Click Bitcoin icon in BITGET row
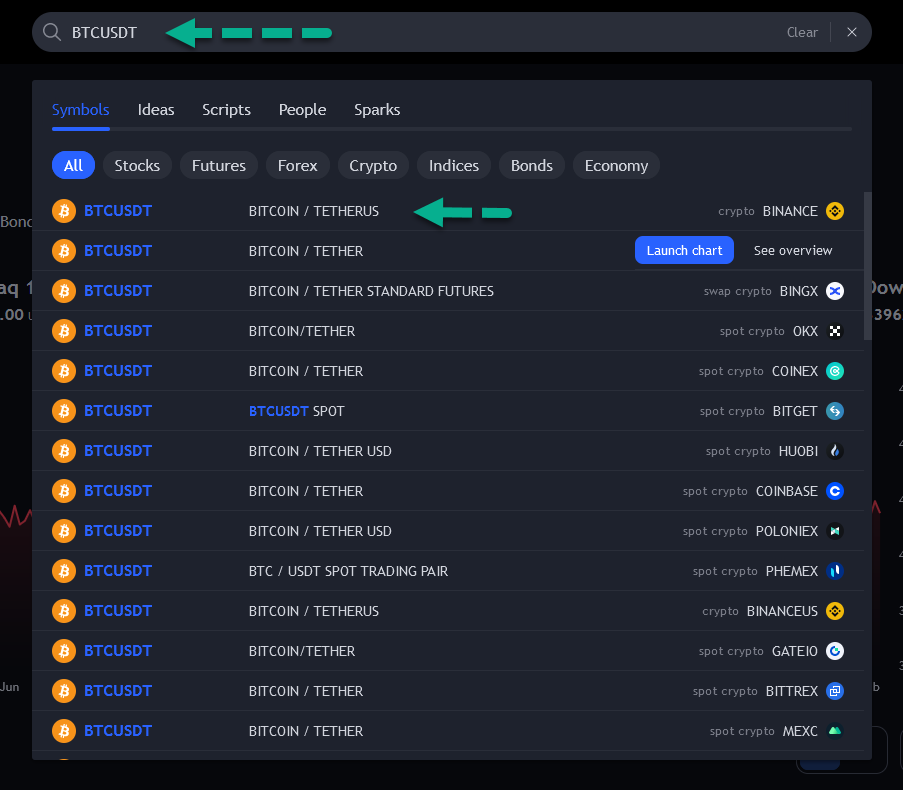The width and height of the screenshot is (903, 790). 64,411
